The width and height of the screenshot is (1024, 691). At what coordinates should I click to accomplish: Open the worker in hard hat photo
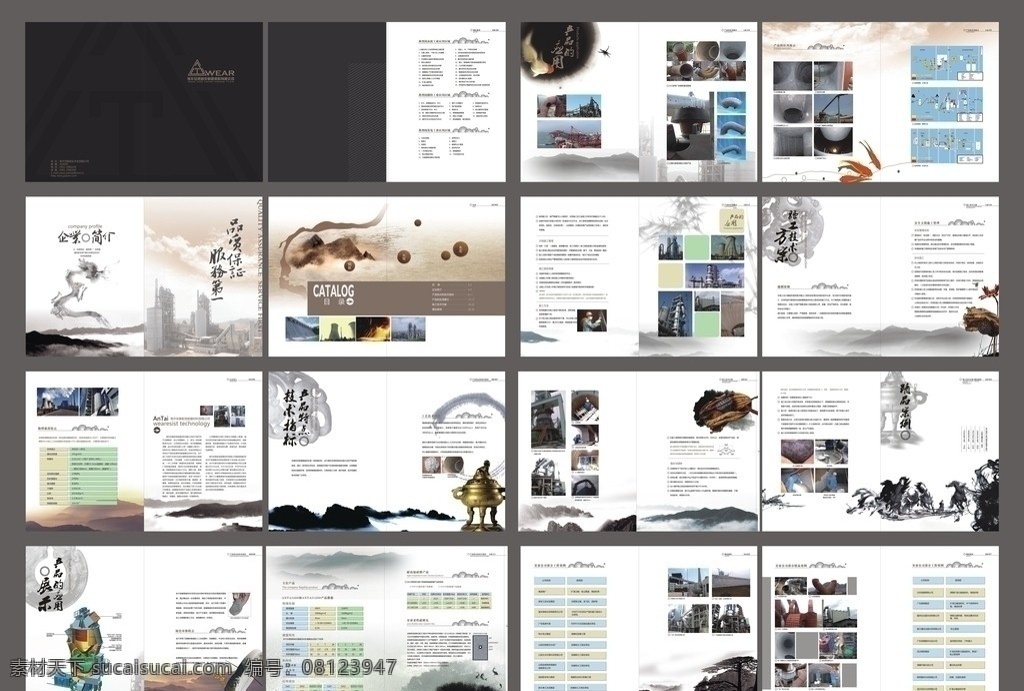(592, 319)
